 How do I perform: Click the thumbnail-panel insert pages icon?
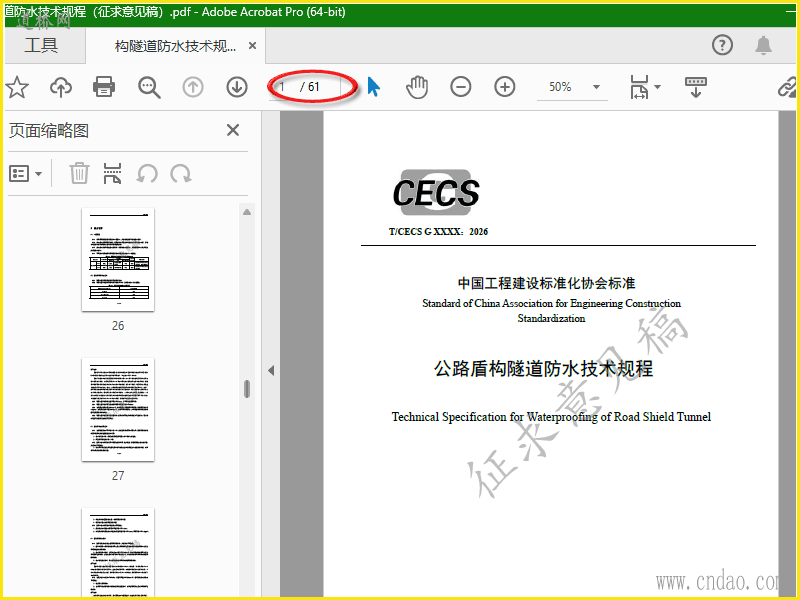[x=112, y=173]
